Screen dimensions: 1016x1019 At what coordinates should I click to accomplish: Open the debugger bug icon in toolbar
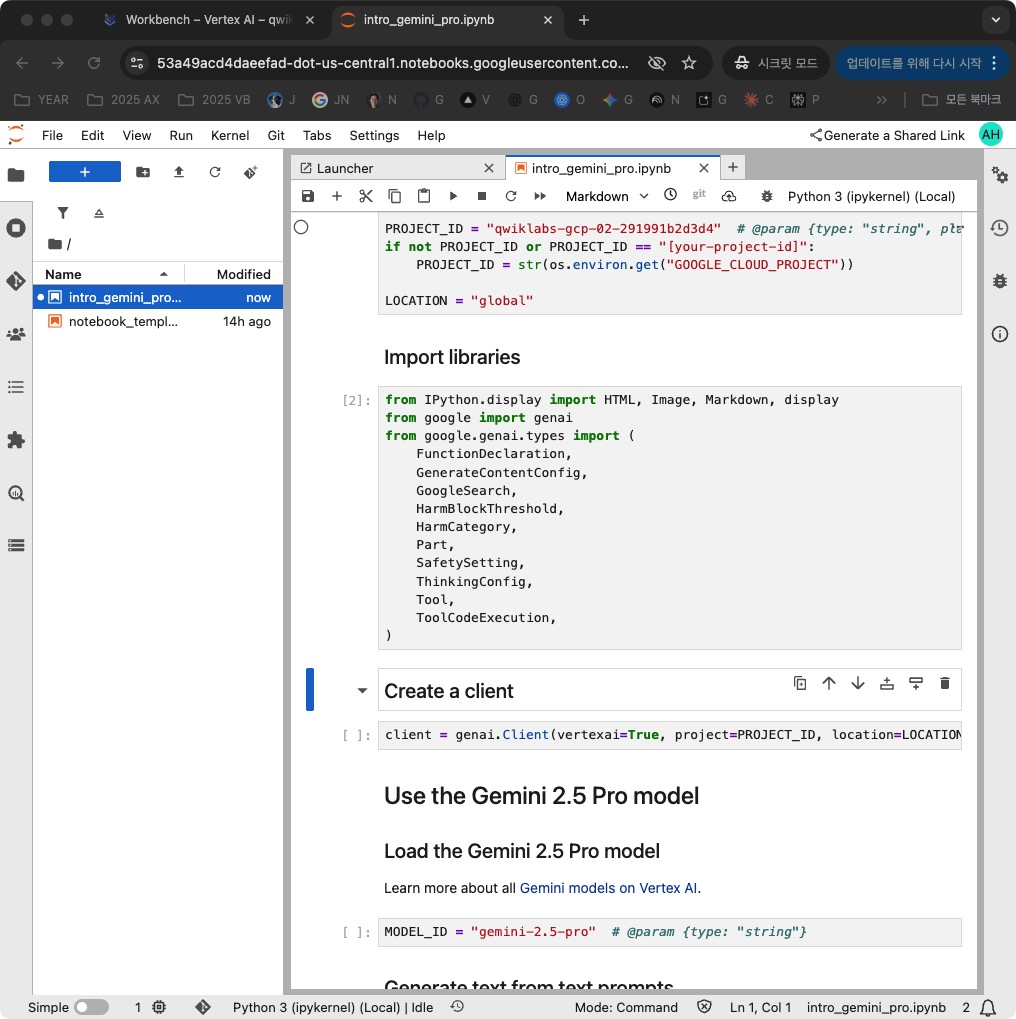(x=767, y=197)
